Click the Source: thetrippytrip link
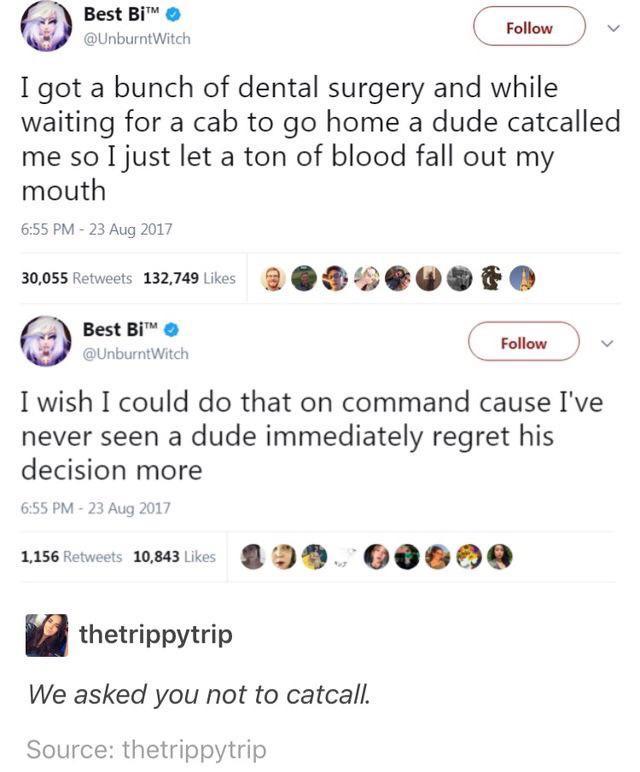The image size is (640, 772). pyautogui.click(x=147, y=750)
